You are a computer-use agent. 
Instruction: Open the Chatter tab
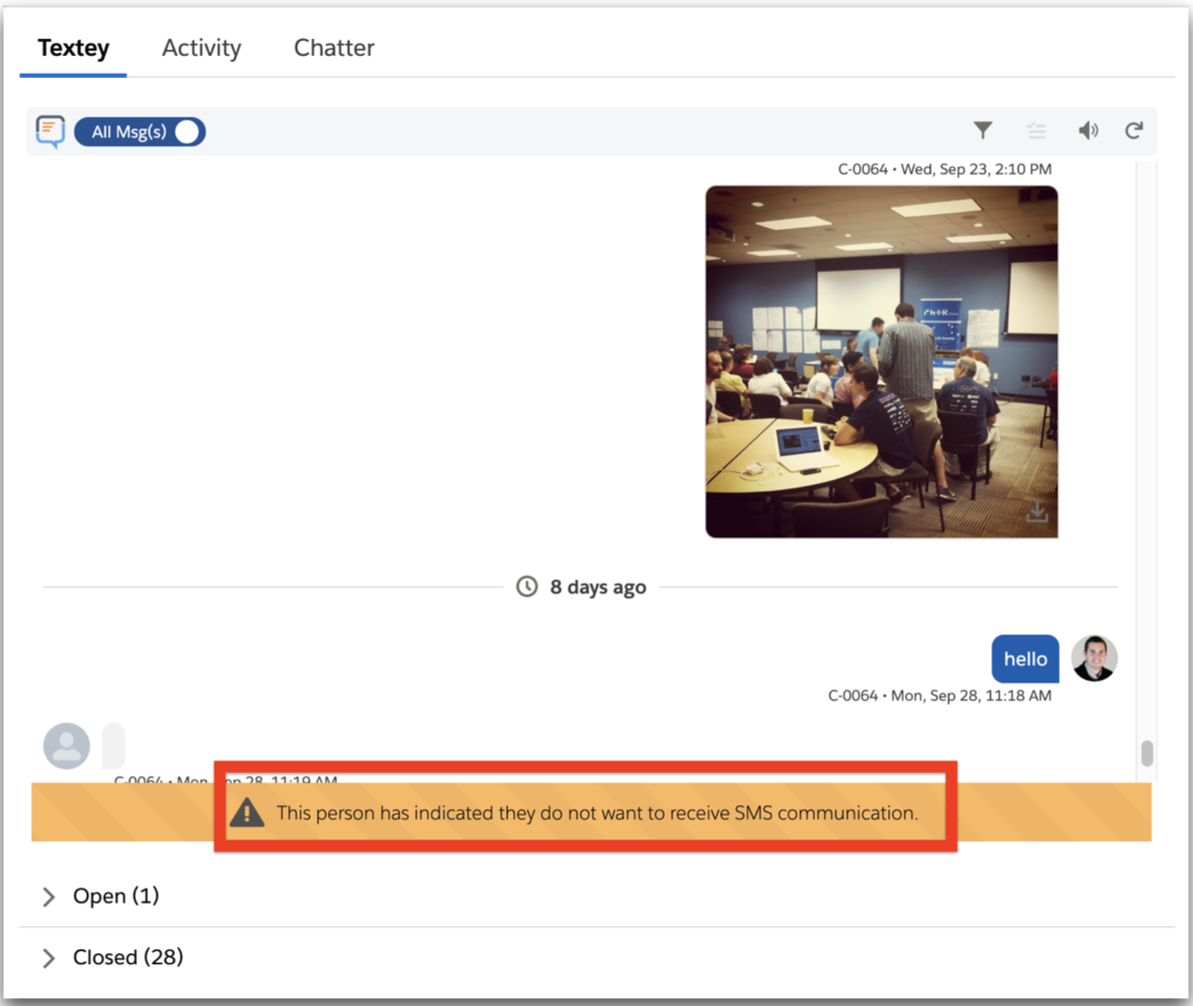(x=334, y=48)
